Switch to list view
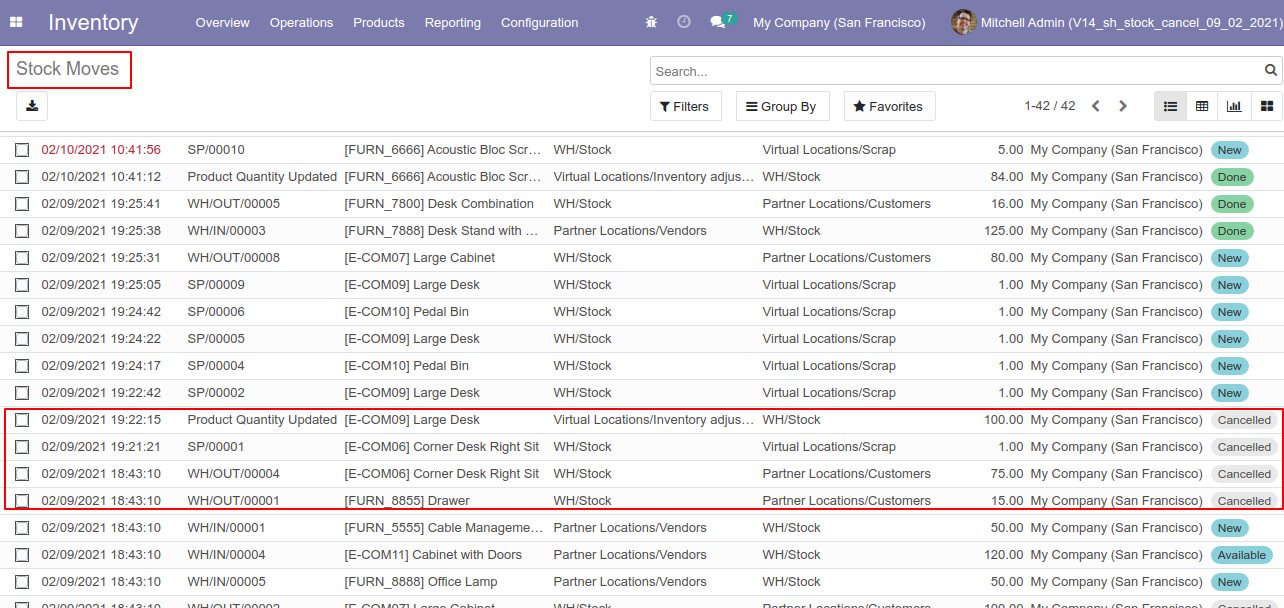 [x=1170, y=106]
